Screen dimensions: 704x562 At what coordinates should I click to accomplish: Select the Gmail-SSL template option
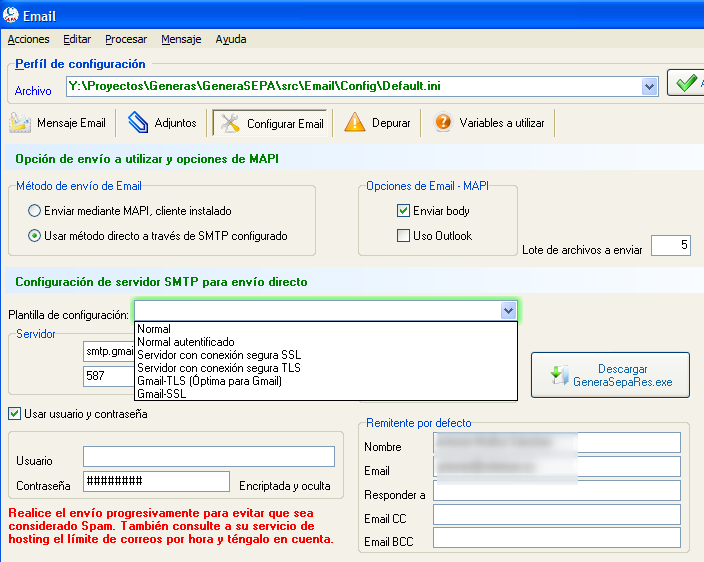326,394
